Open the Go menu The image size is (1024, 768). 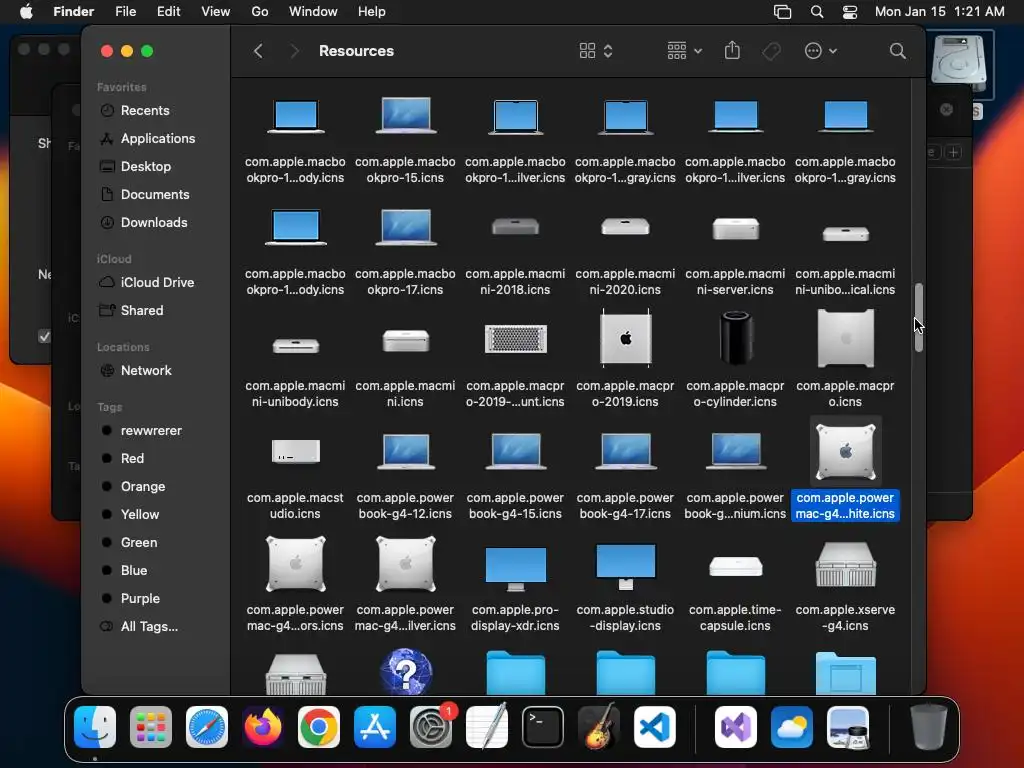point(260,12)
